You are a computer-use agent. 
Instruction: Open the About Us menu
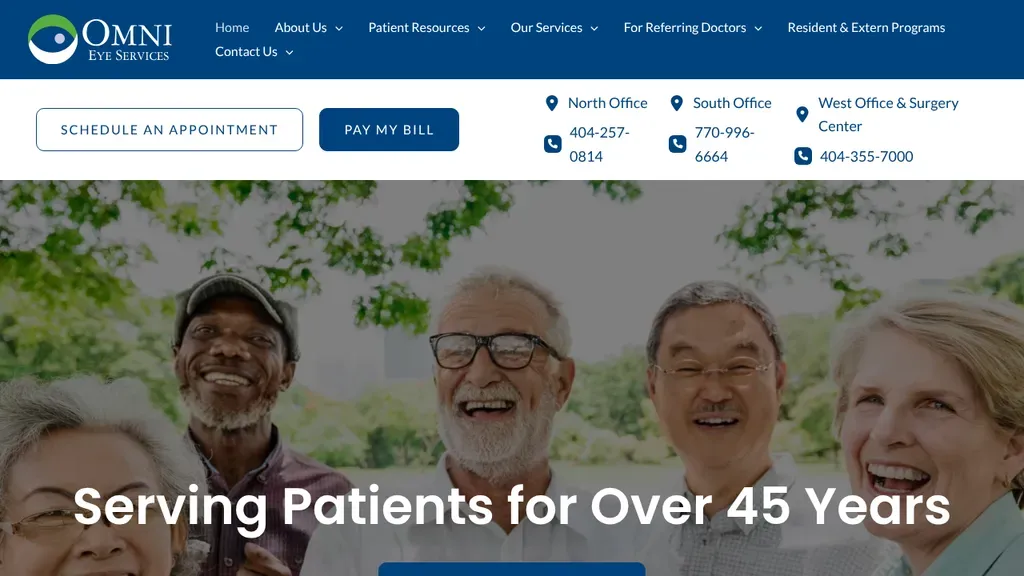pyautogui.click(x=300, y=27)
